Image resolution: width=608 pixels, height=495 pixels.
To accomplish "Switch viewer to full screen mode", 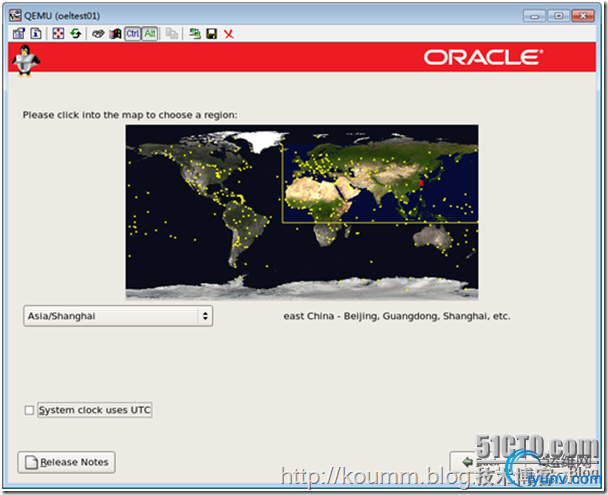I will pos(58,34).
